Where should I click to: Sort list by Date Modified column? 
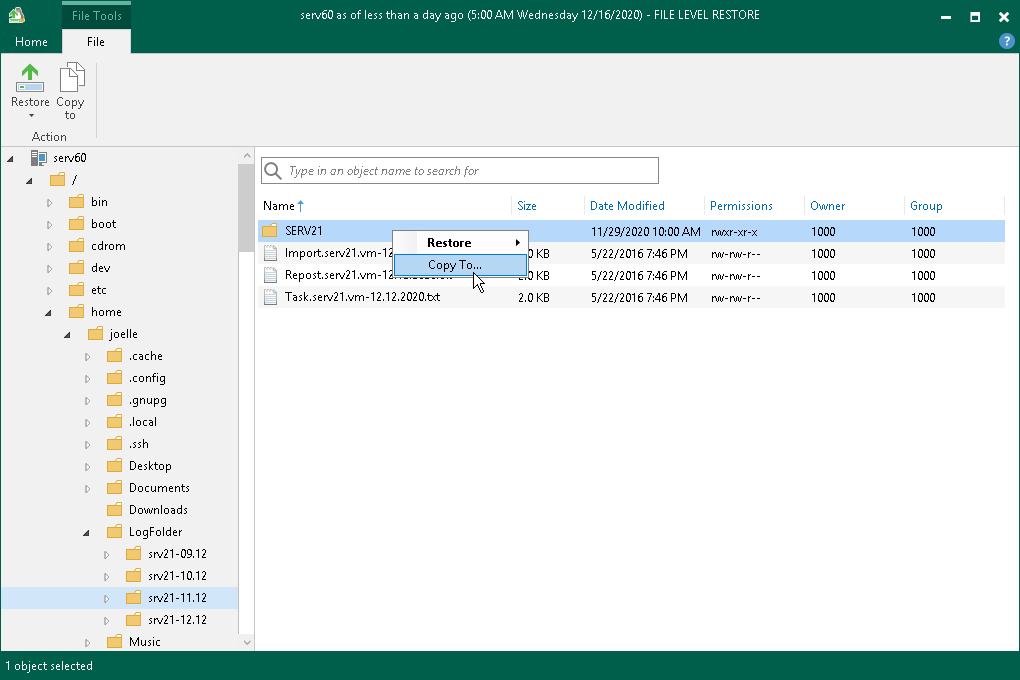[627, 206]
